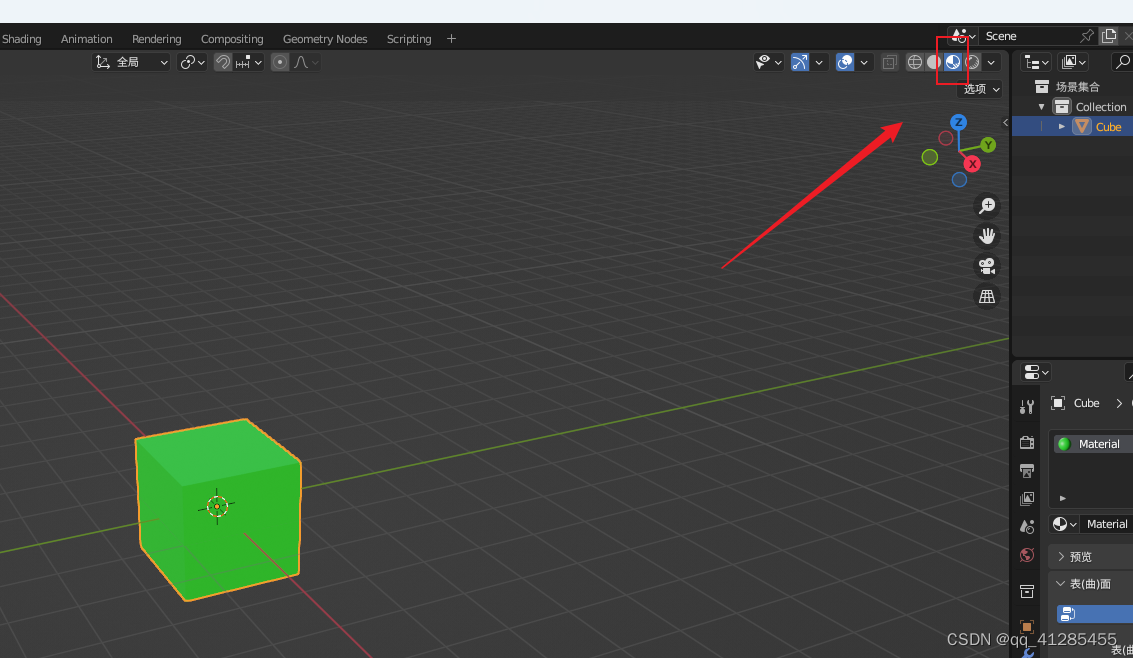Screen dimensions: 1133x658
Task: Open the Animation workspace tab
Action: click(87, 39)
